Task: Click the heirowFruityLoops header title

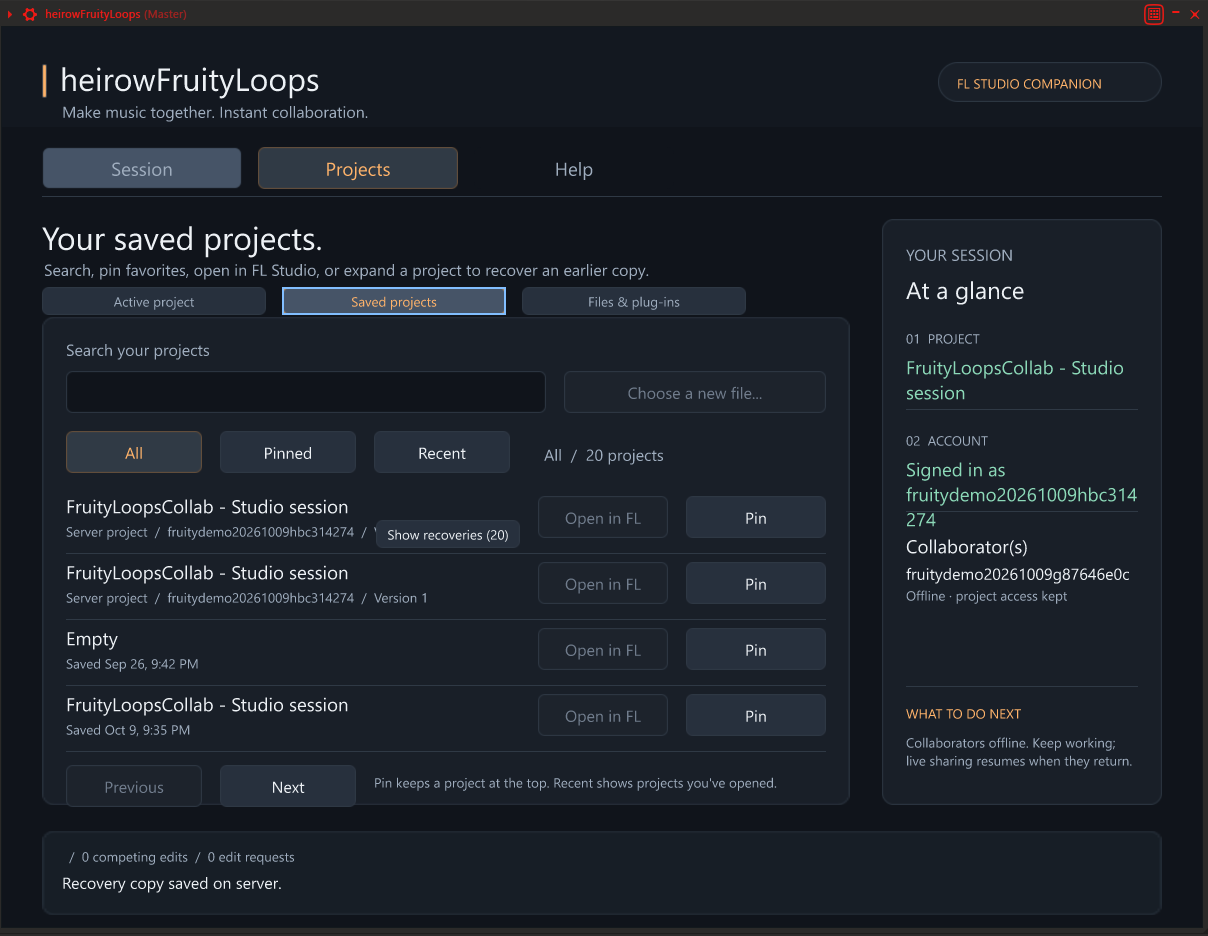Action: coord(190,80)
